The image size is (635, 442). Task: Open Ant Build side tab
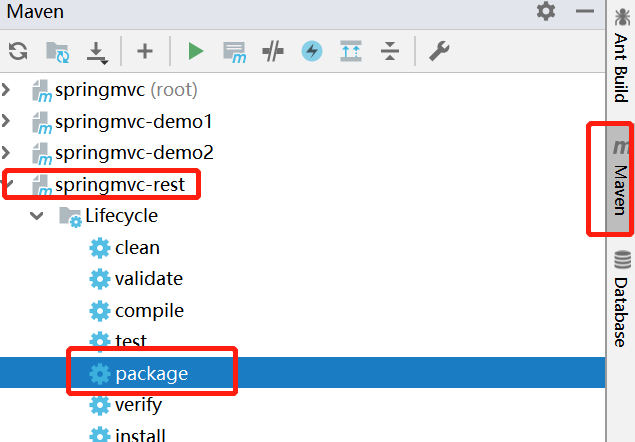[x=621, y=55]
